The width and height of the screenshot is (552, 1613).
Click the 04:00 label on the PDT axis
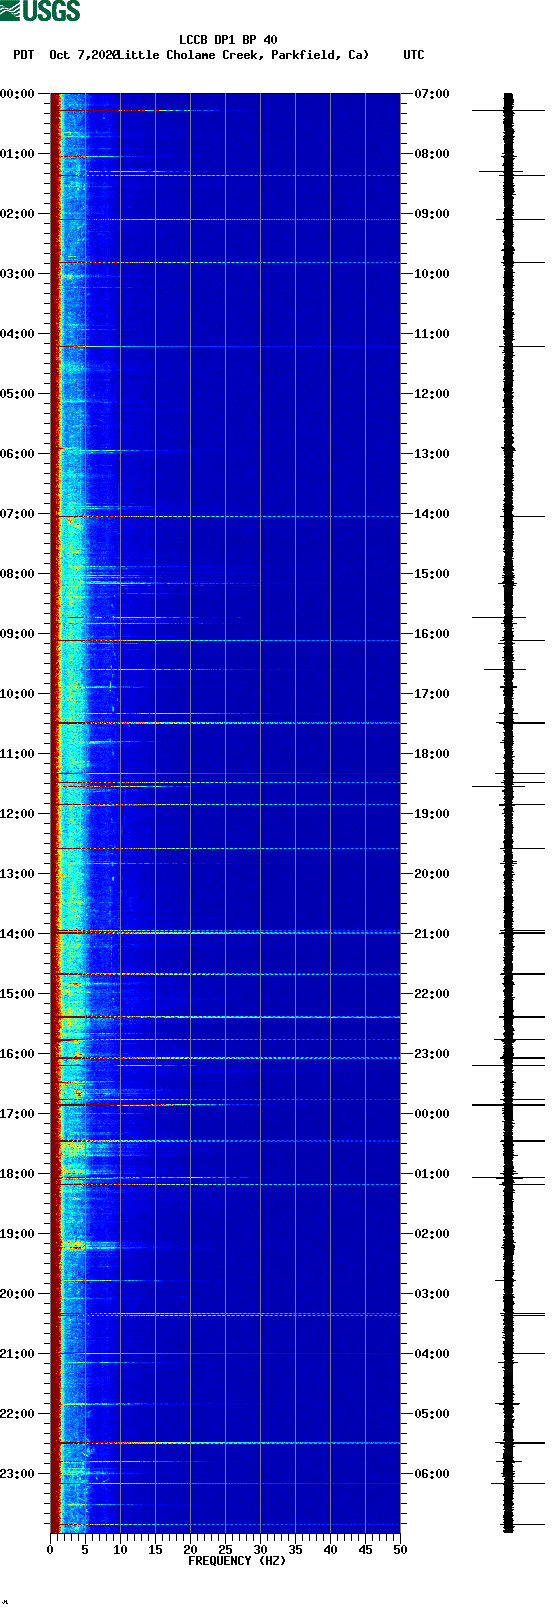pyautogui.click(x=18, y=334)
